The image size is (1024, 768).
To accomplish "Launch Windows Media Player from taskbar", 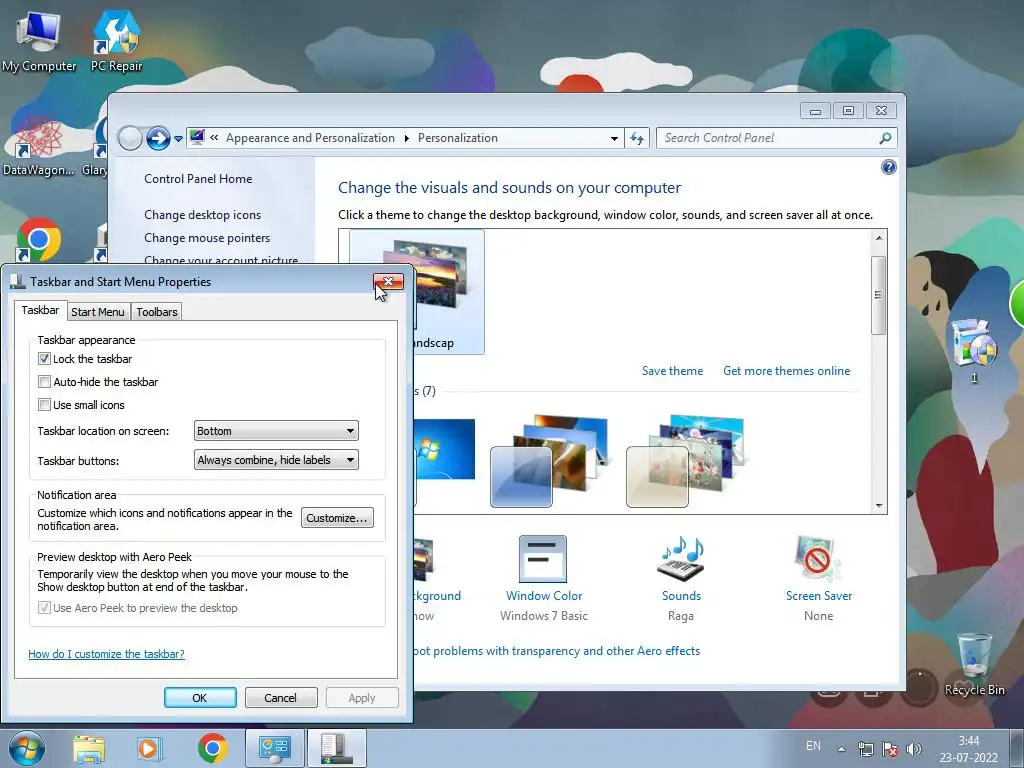I will point(150,748).
